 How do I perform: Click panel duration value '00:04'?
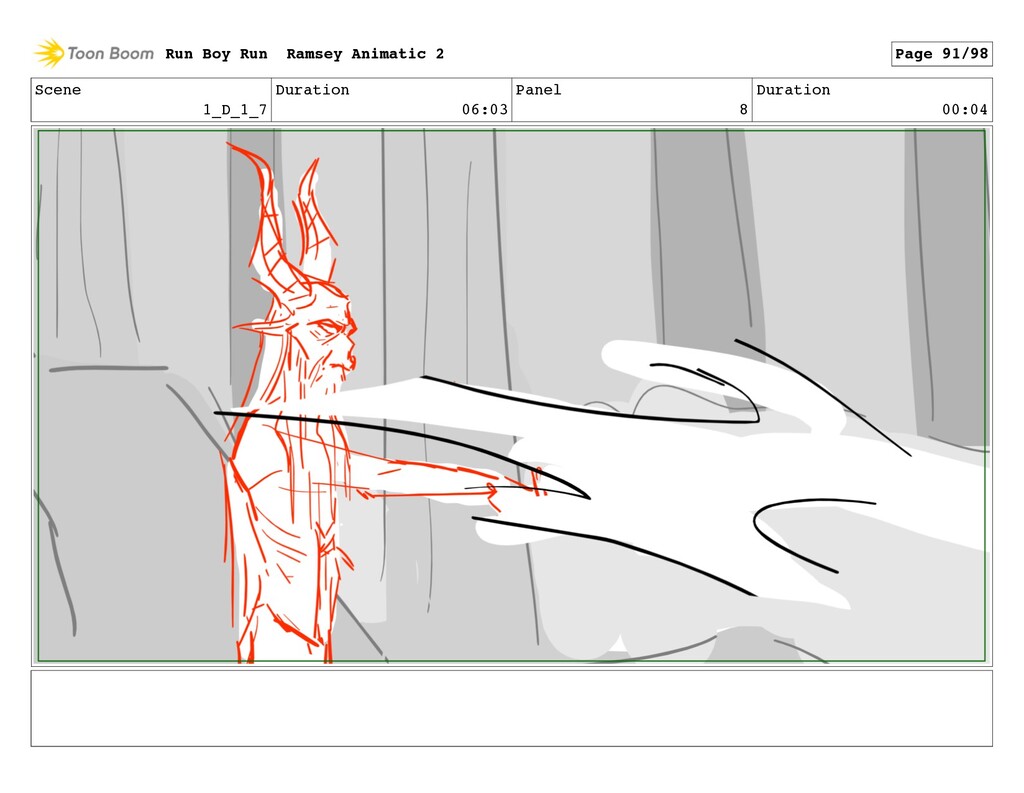point(965,110)
